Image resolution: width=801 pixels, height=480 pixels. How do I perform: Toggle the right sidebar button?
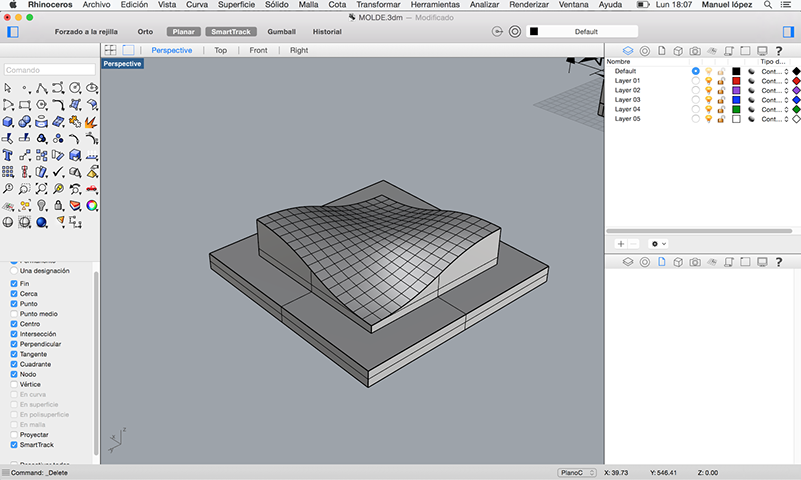(788, 32)
